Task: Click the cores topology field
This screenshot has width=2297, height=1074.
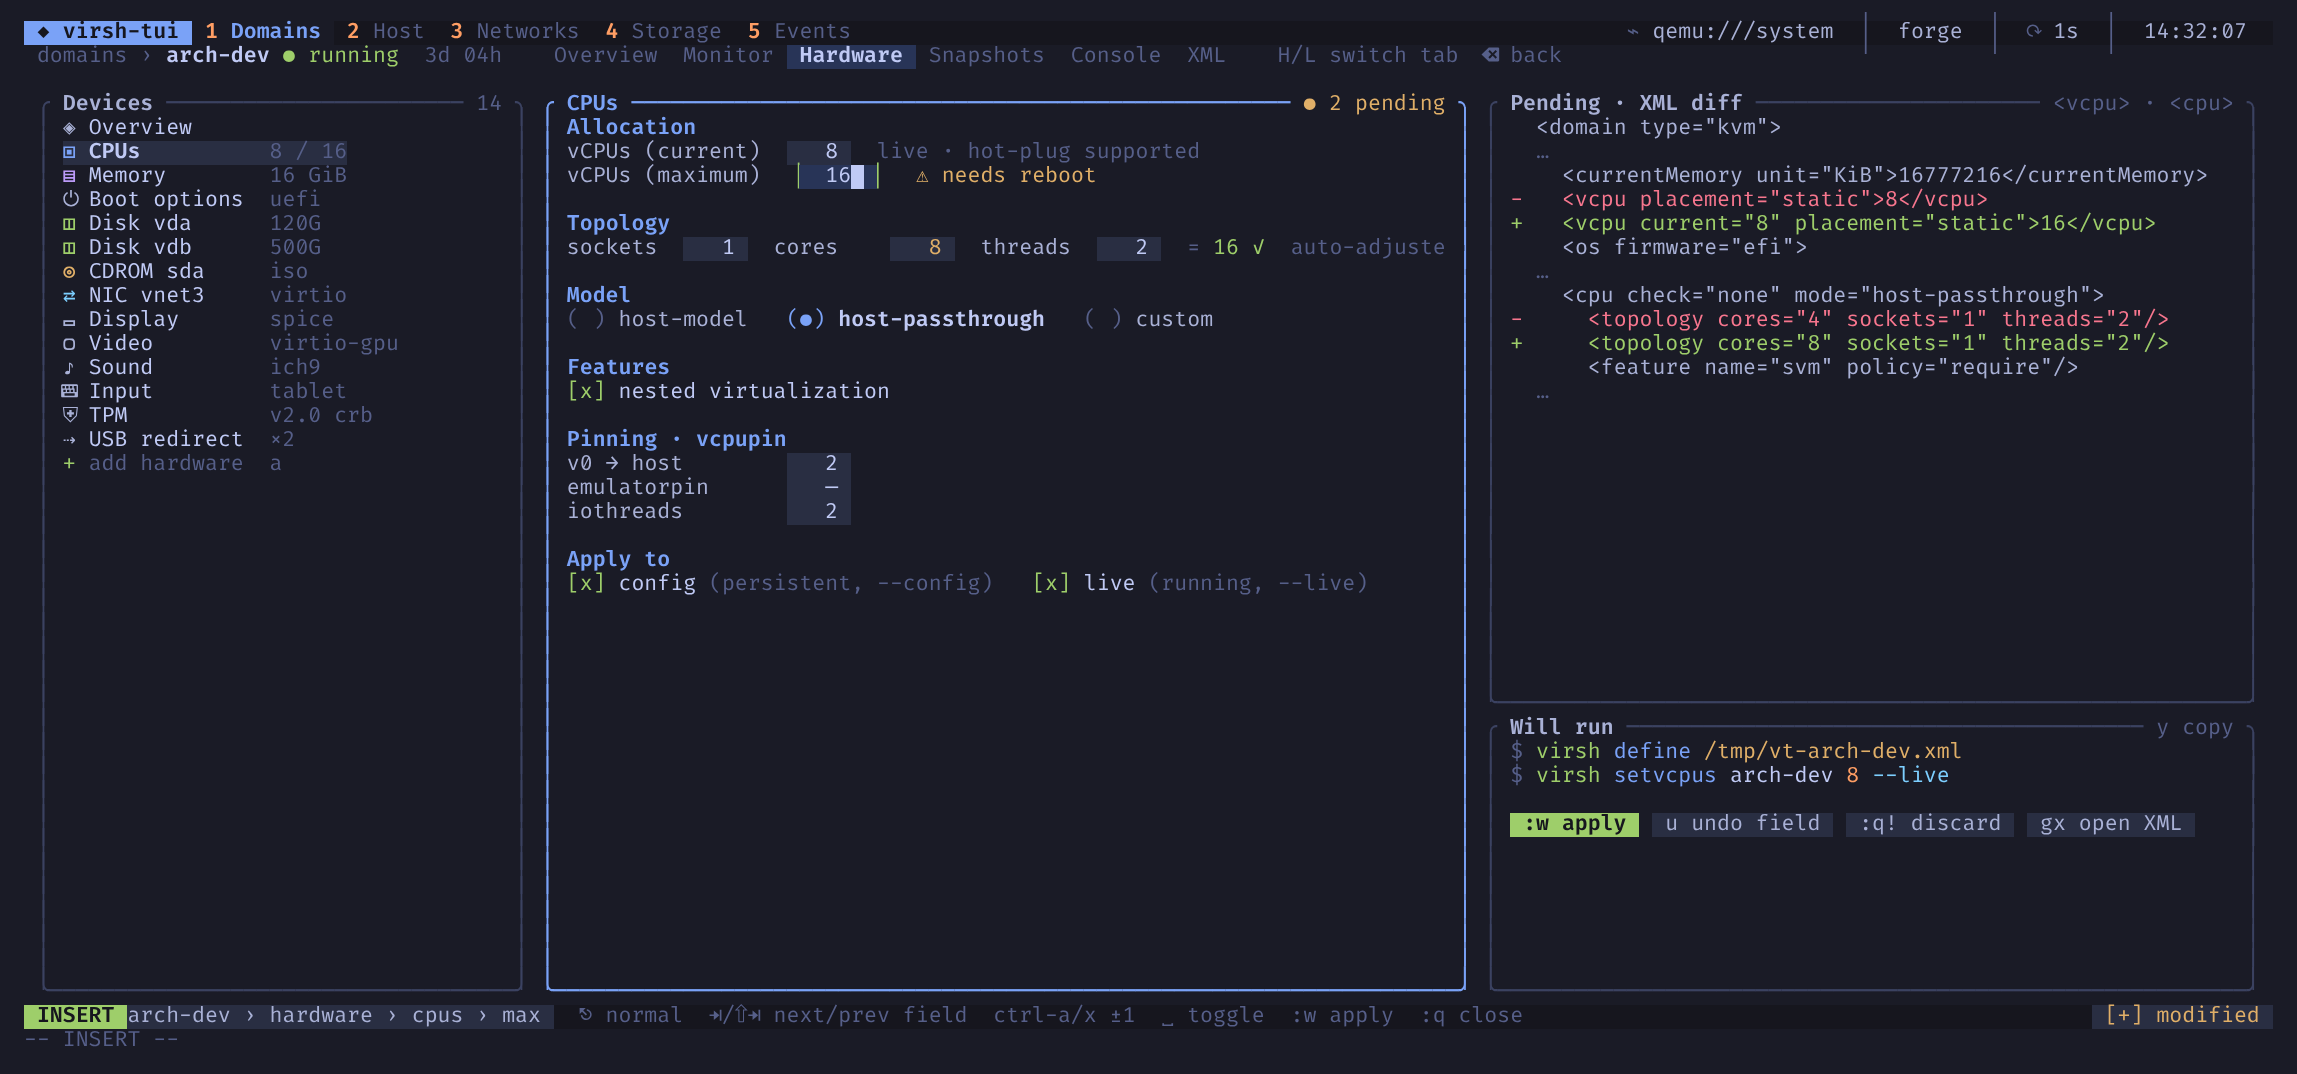Action: [x=922, y=248]
